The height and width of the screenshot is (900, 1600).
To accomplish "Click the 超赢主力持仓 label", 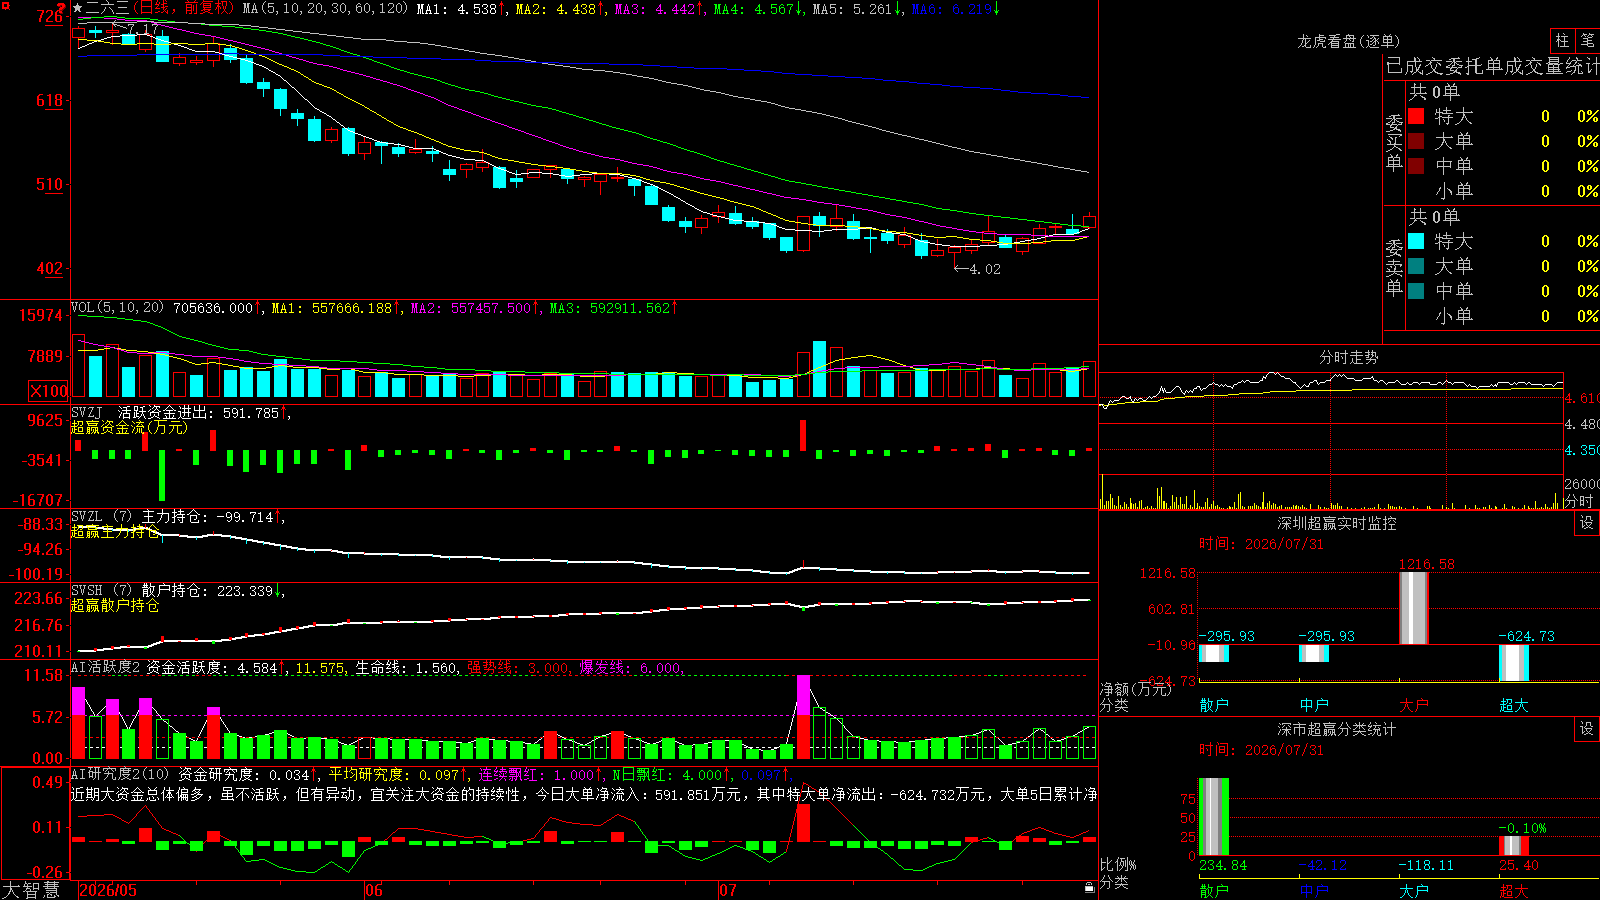I will pyautogui.click(x=115, y=532).
